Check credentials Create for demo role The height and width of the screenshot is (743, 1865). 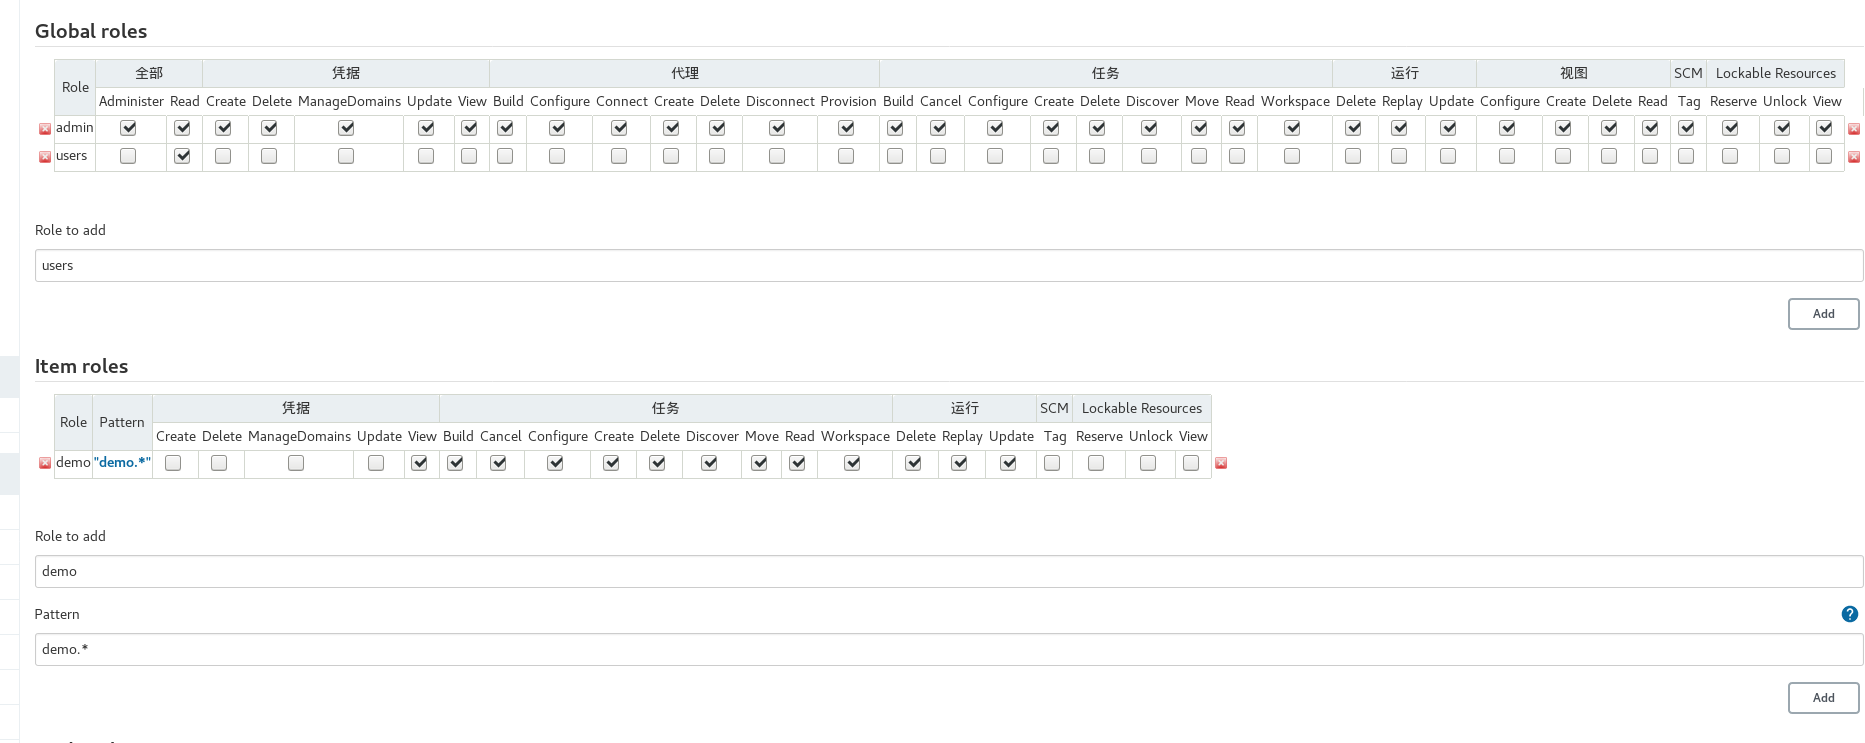(x=173, y=463)
